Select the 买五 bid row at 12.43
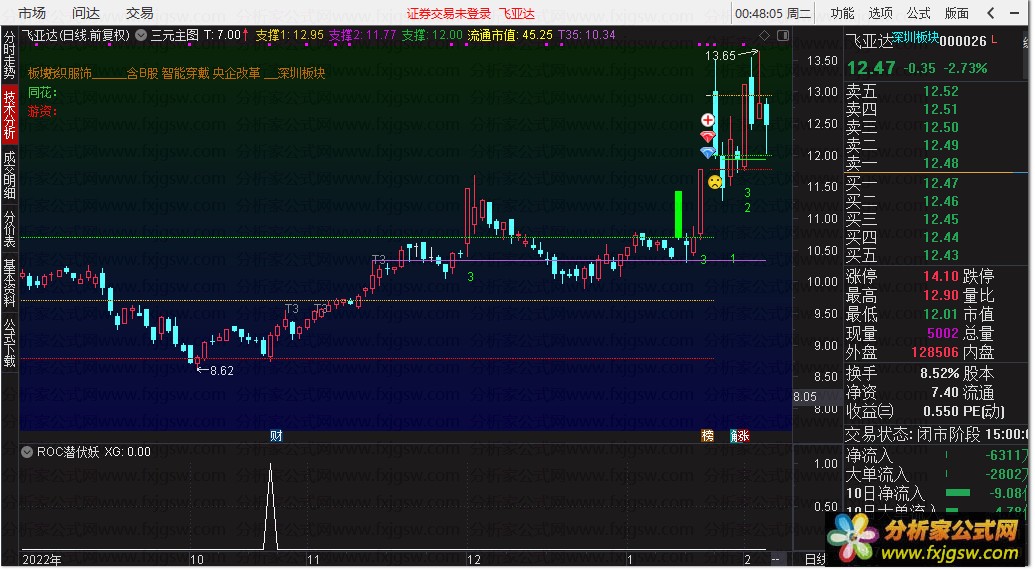 935,255
